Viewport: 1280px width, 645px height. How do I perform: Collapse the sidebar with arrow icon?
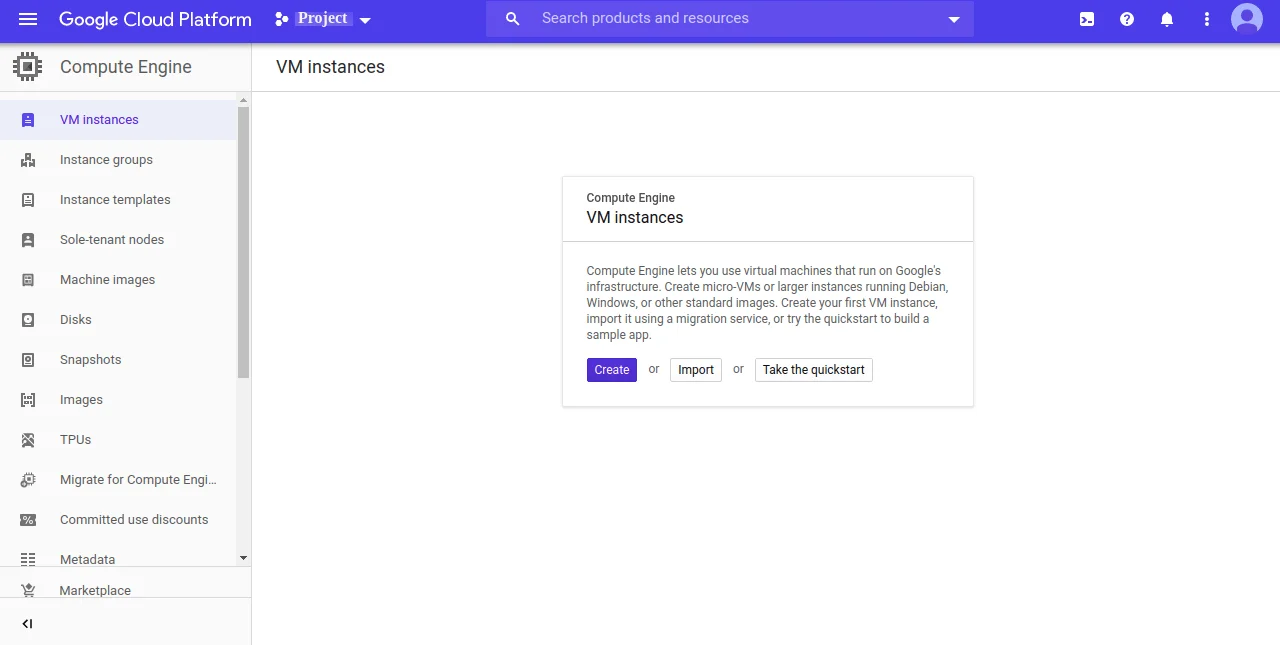point(27,624)
